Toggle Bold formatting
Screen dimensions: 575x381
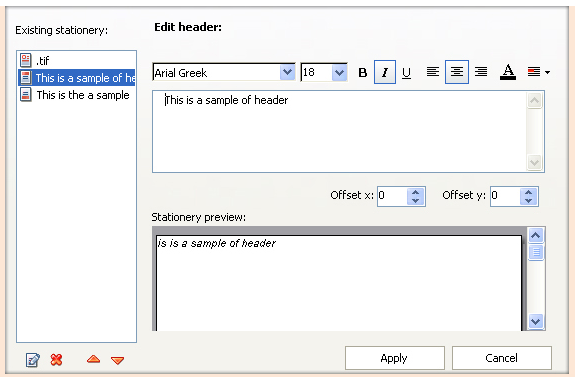click(362, 72)
